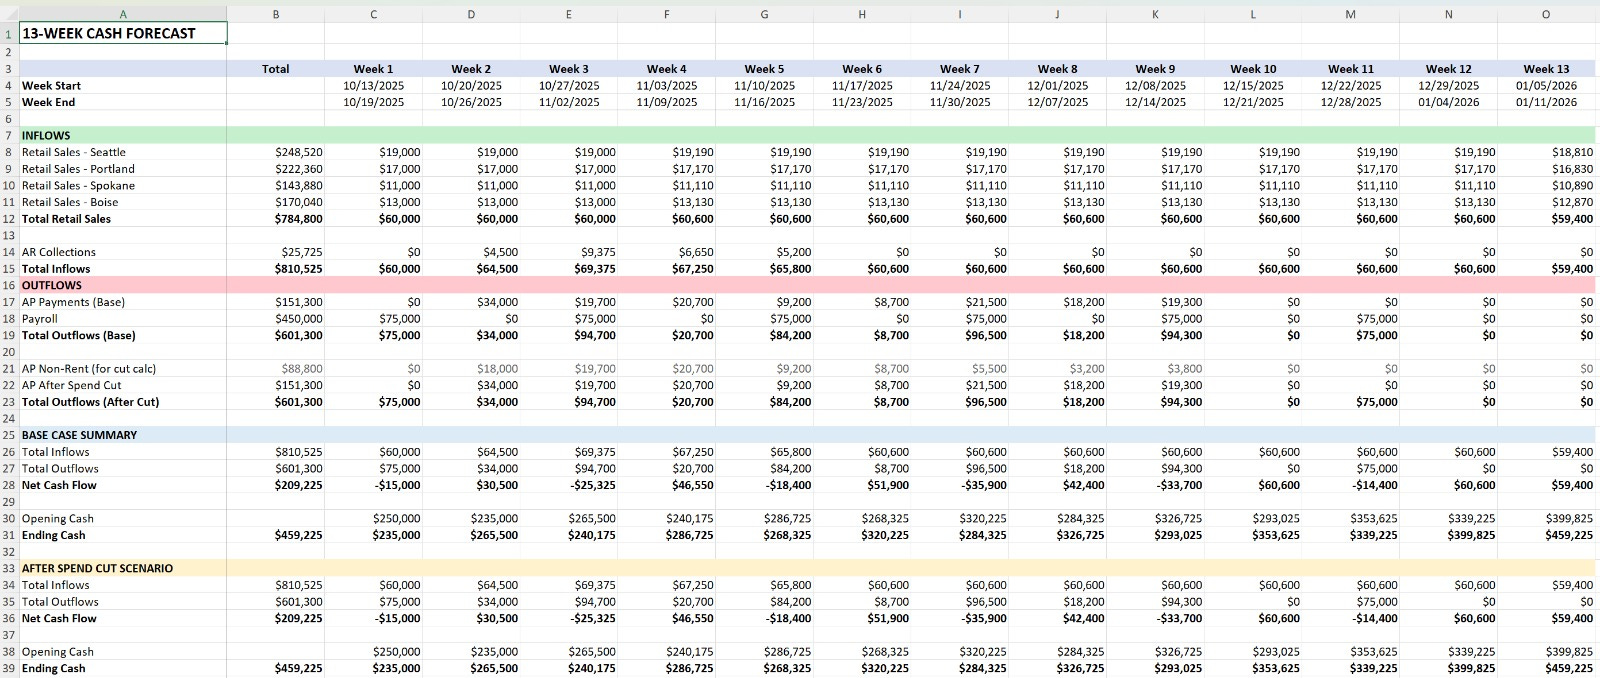
Task: Select the Payroll label cell
Action: click(x=123, y=319)
